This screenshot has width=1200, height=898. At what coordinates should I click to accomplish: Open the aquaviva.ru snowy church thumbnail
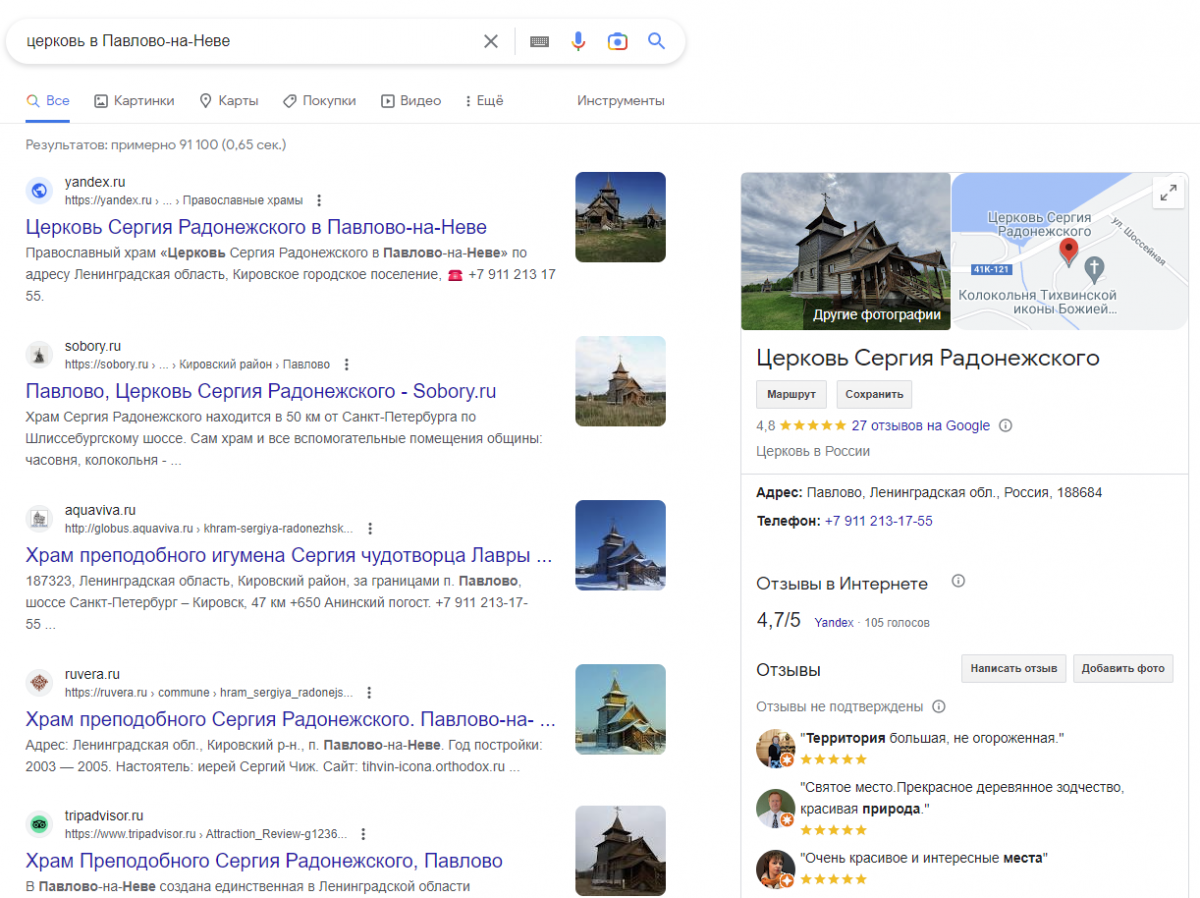(620, 545)
